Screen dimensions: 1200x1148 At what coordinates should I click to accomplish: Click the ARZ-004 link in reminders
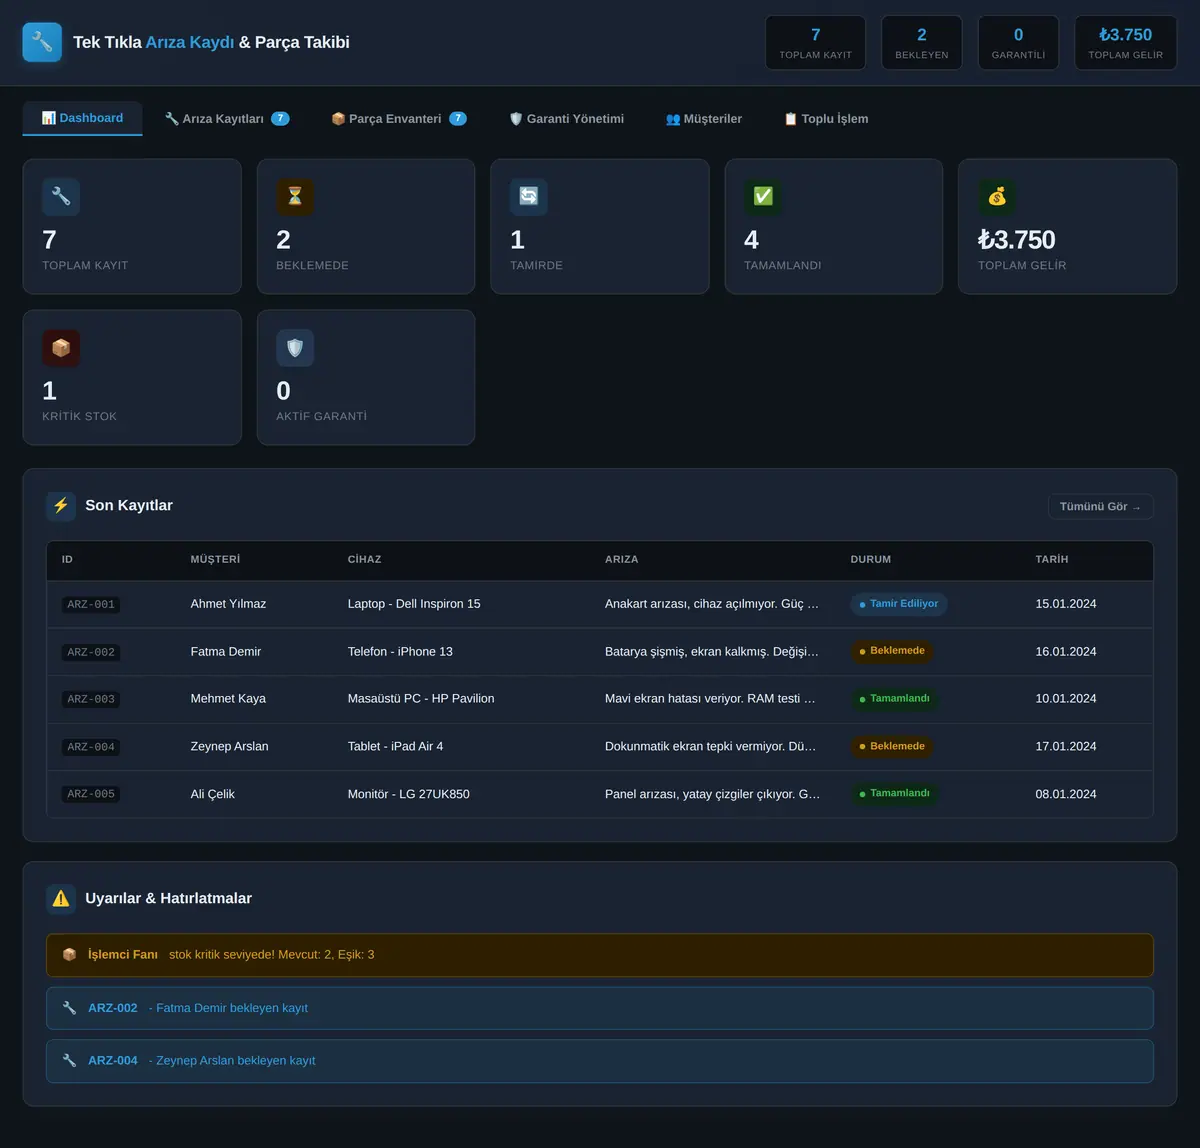click(113, 1061)
